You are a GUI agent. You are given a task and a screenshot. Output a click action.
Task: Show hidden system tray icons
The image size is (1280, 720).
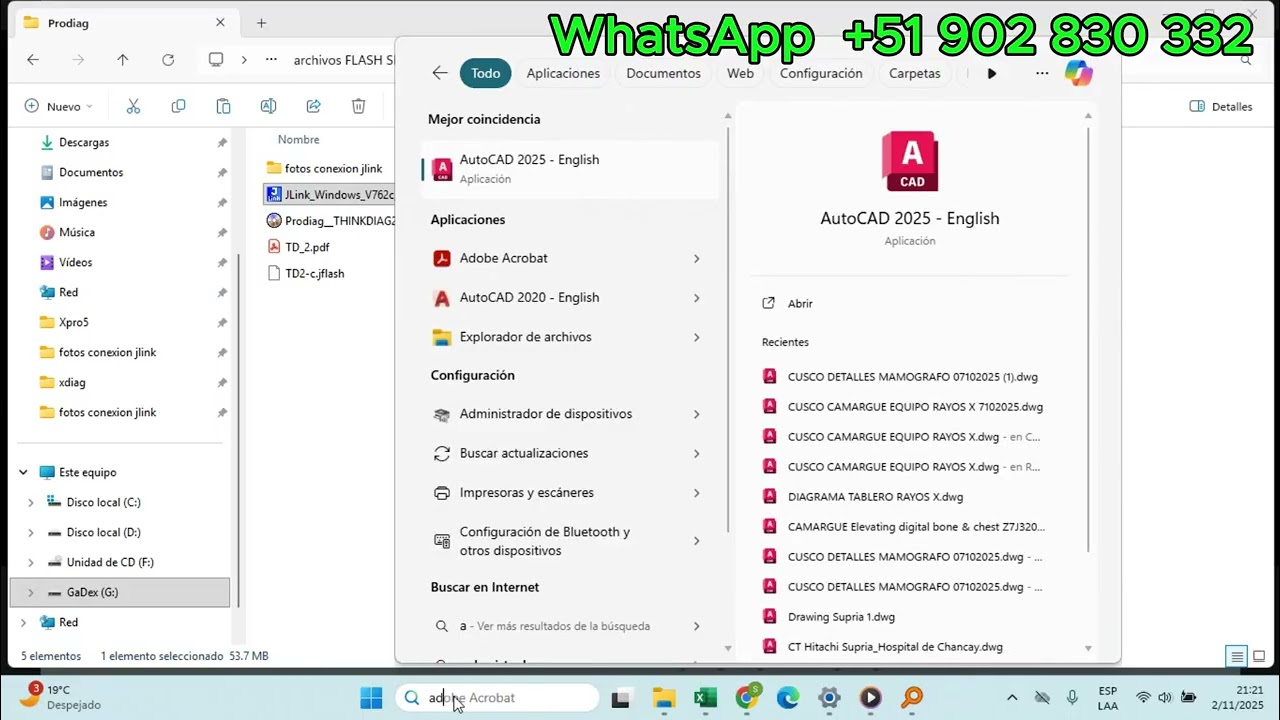(x=1012, y=698)
